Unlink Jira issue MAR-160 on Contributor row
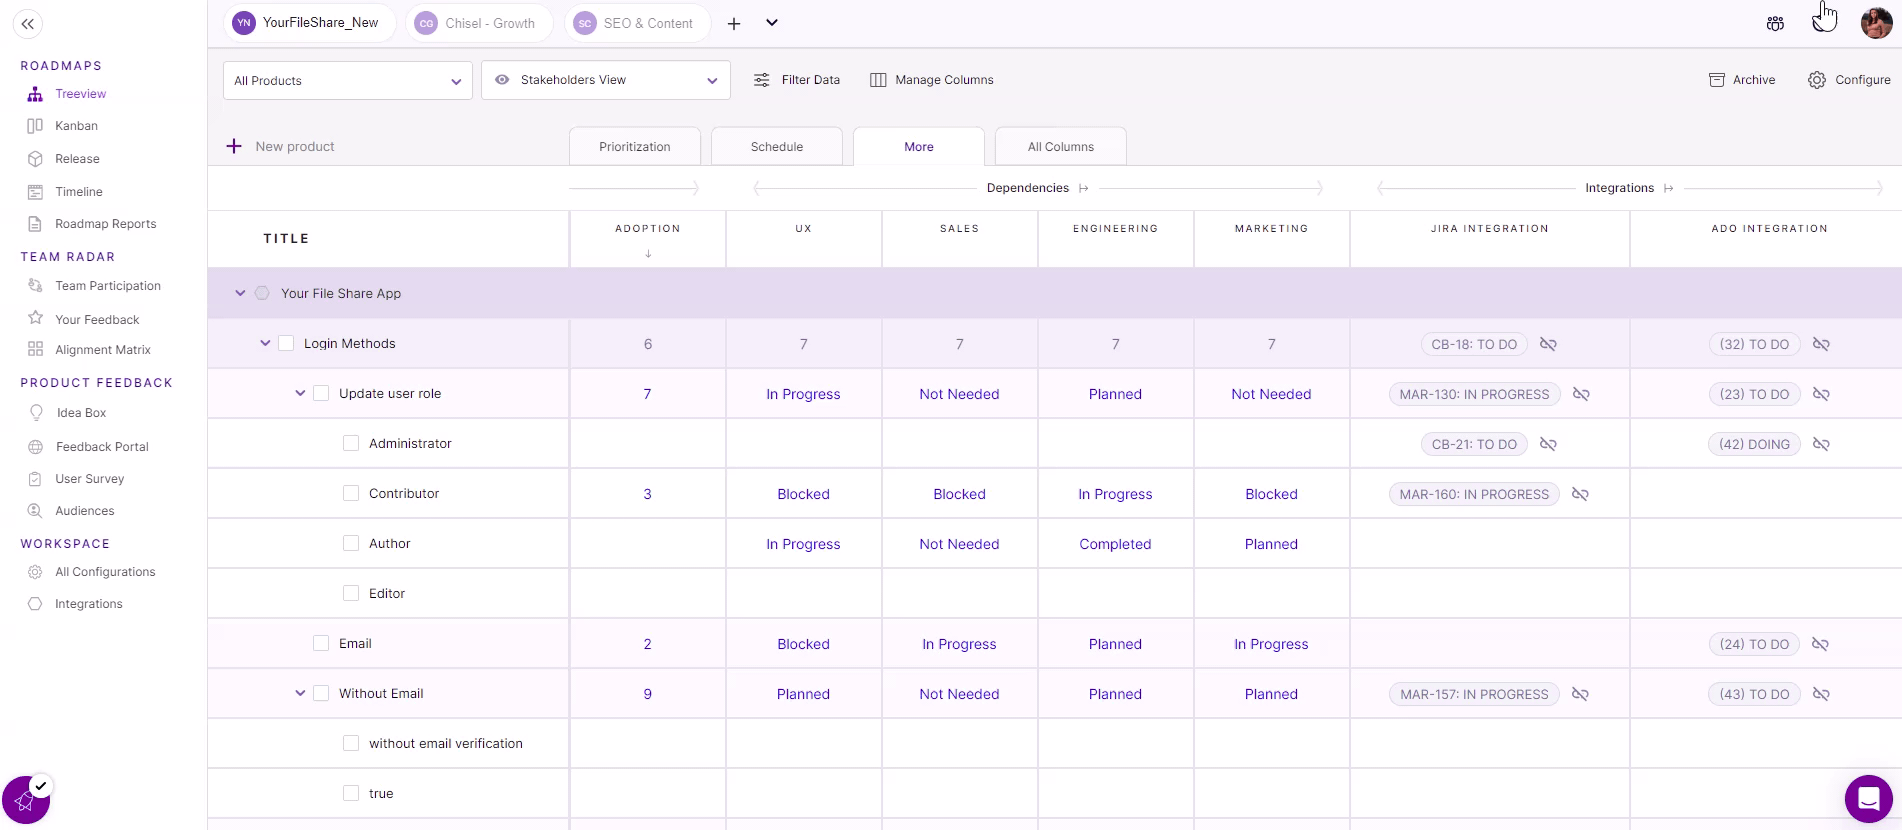The width and height of the screenshot is (1902, 830). (1580, 494)
